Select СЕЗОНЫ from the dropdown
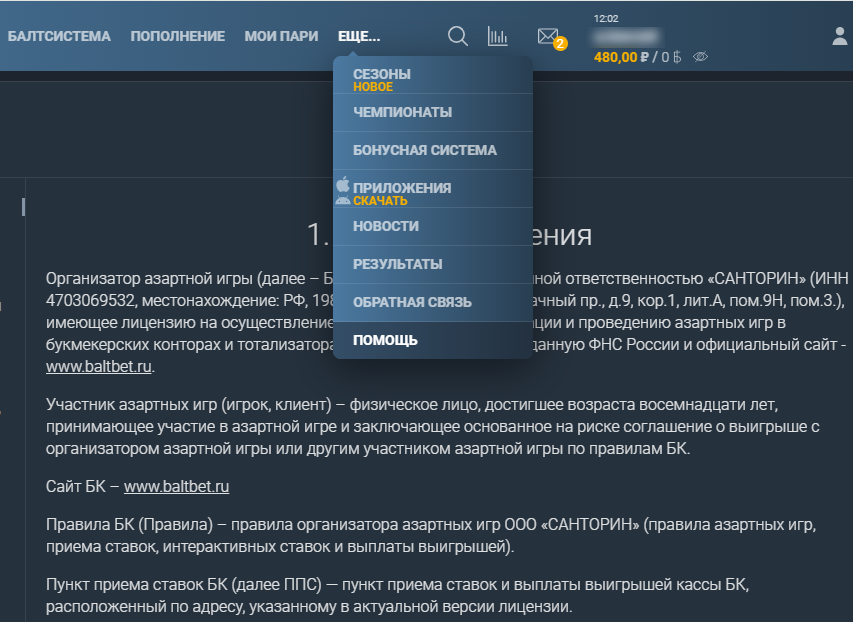 (433, 75)
